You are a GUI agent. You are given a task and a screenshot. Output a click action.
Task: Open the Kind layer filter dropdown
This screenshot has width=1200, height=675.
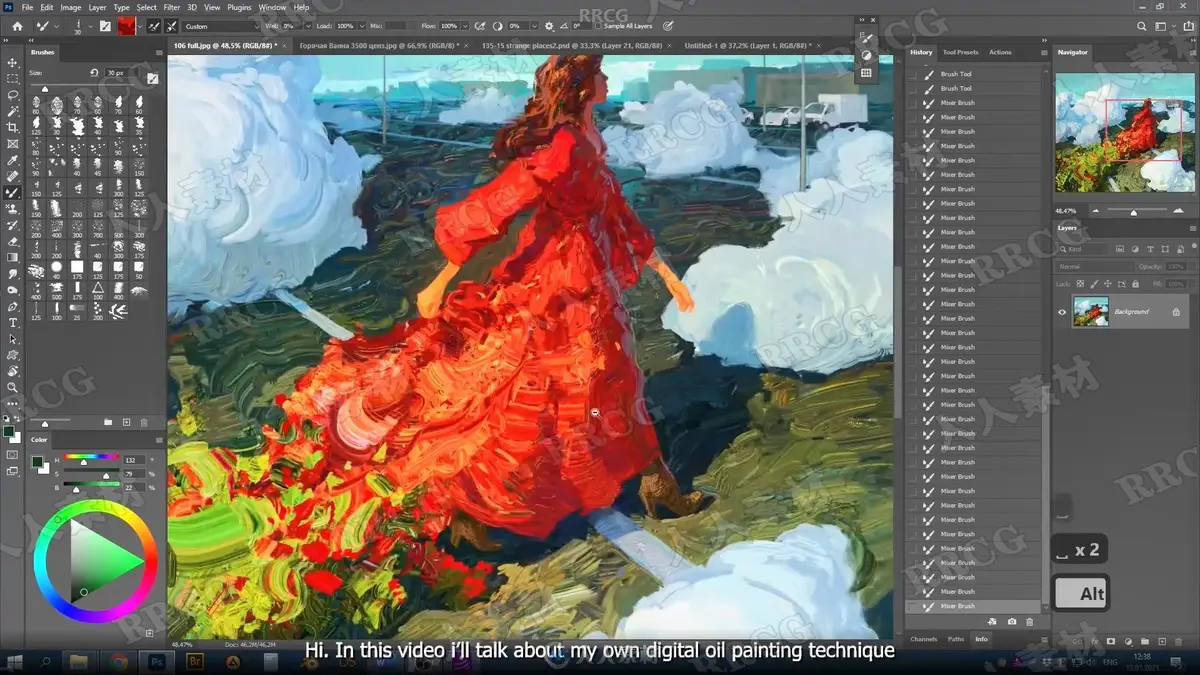[x=1085, y=249]
